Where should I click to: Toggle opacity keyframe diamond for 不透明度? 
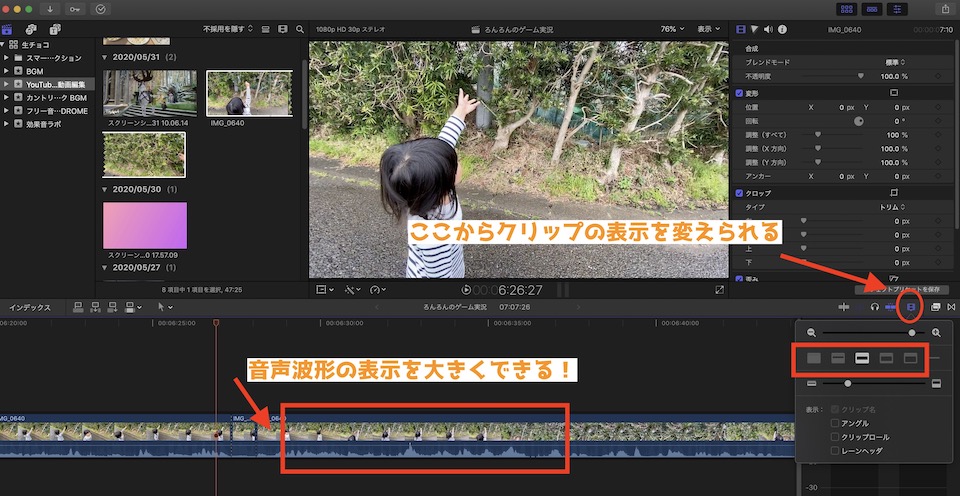(939, 76)
